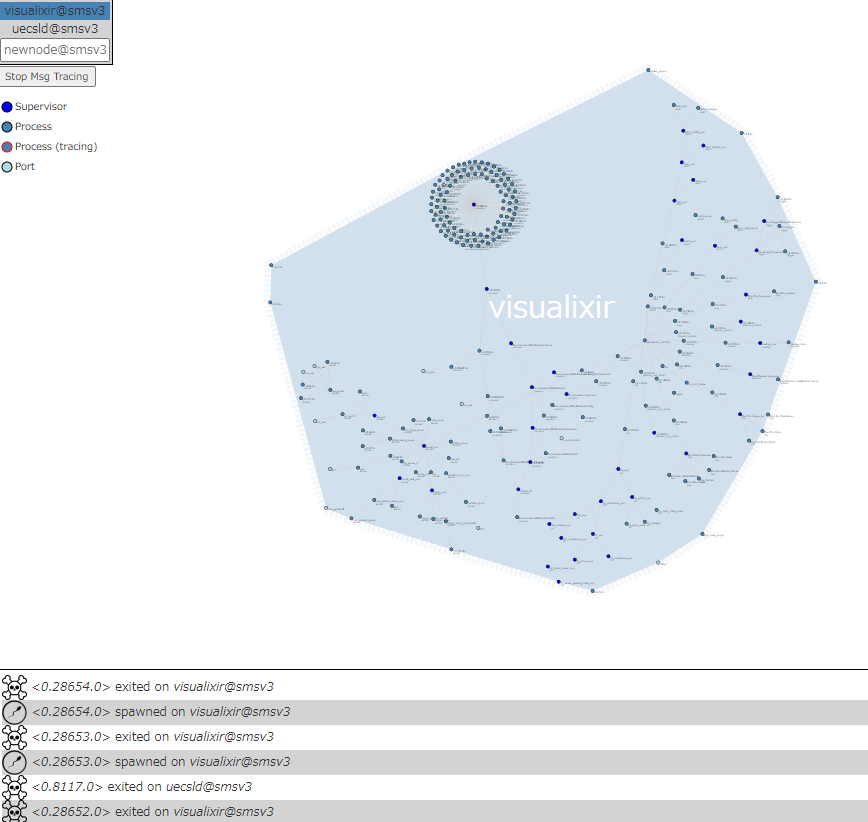Click log text '<0.8117.0> exited on uecsld@smsv3'
Viewport: 868px width, 822px height.
pyautogui.click(x=142, y=787)
